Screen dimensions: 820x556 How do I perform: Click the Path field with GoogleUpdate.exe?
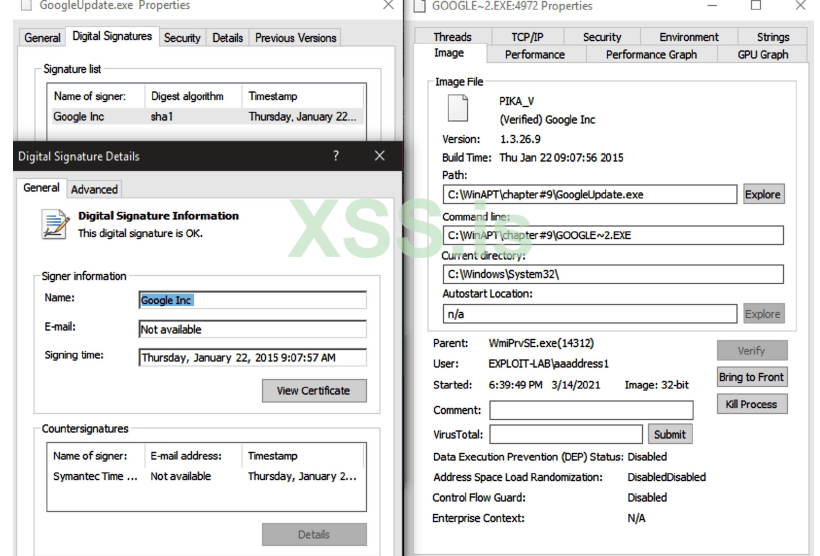[590, 194]
